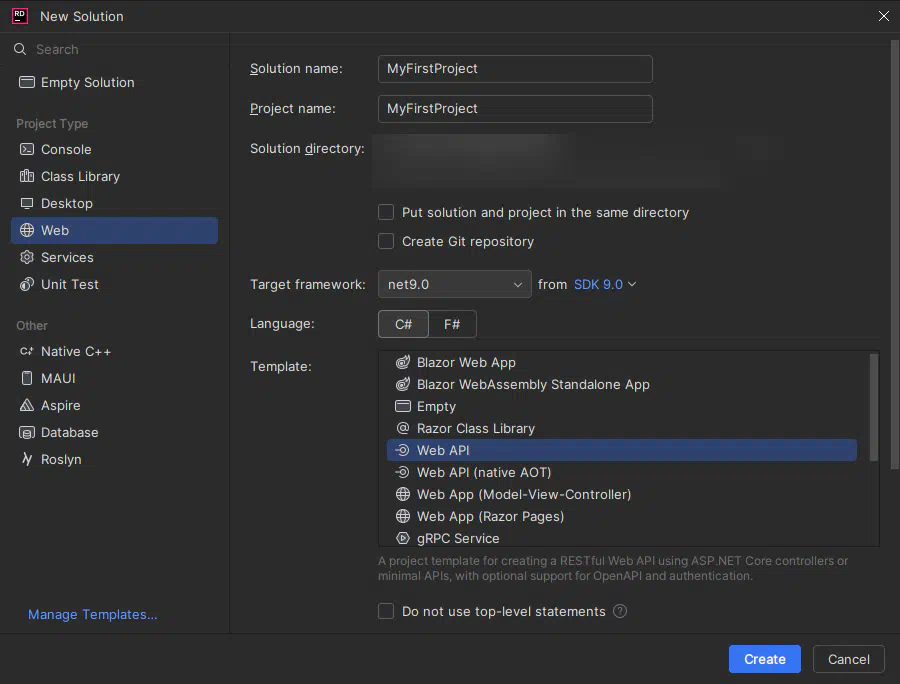
Task: Open the Manage Templates link
Action: pyautogui.click(x=92, y=614)
